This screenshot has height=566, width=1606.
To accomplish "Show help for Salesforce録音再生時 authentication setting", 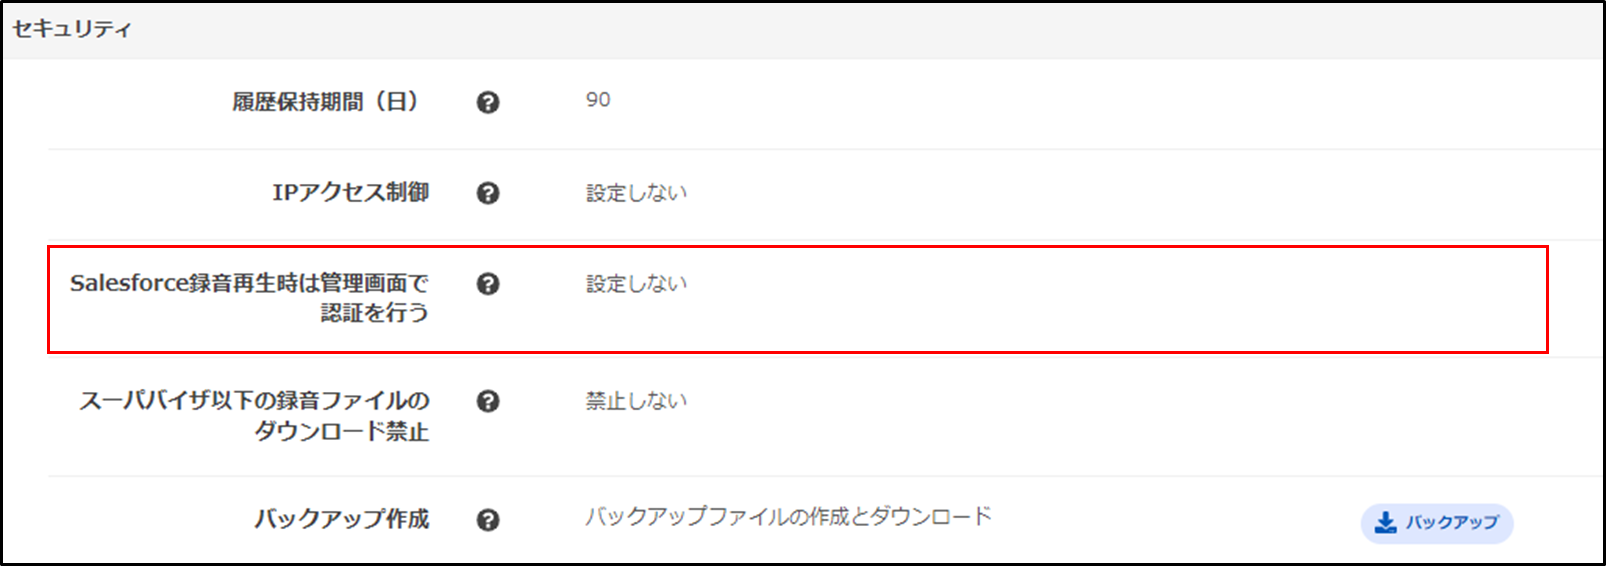I will click(488, 284).
